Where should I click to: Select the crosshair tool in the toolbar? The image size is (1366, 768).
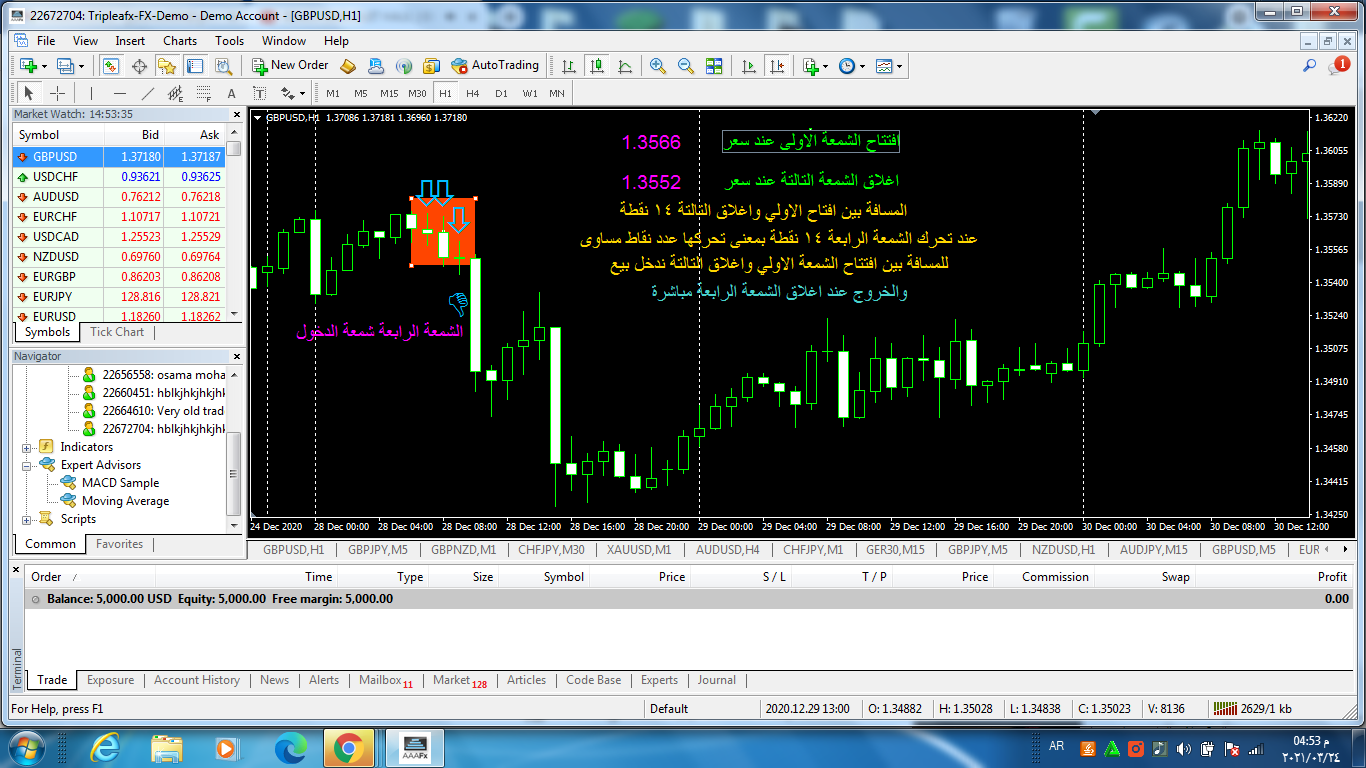point(58,93)
